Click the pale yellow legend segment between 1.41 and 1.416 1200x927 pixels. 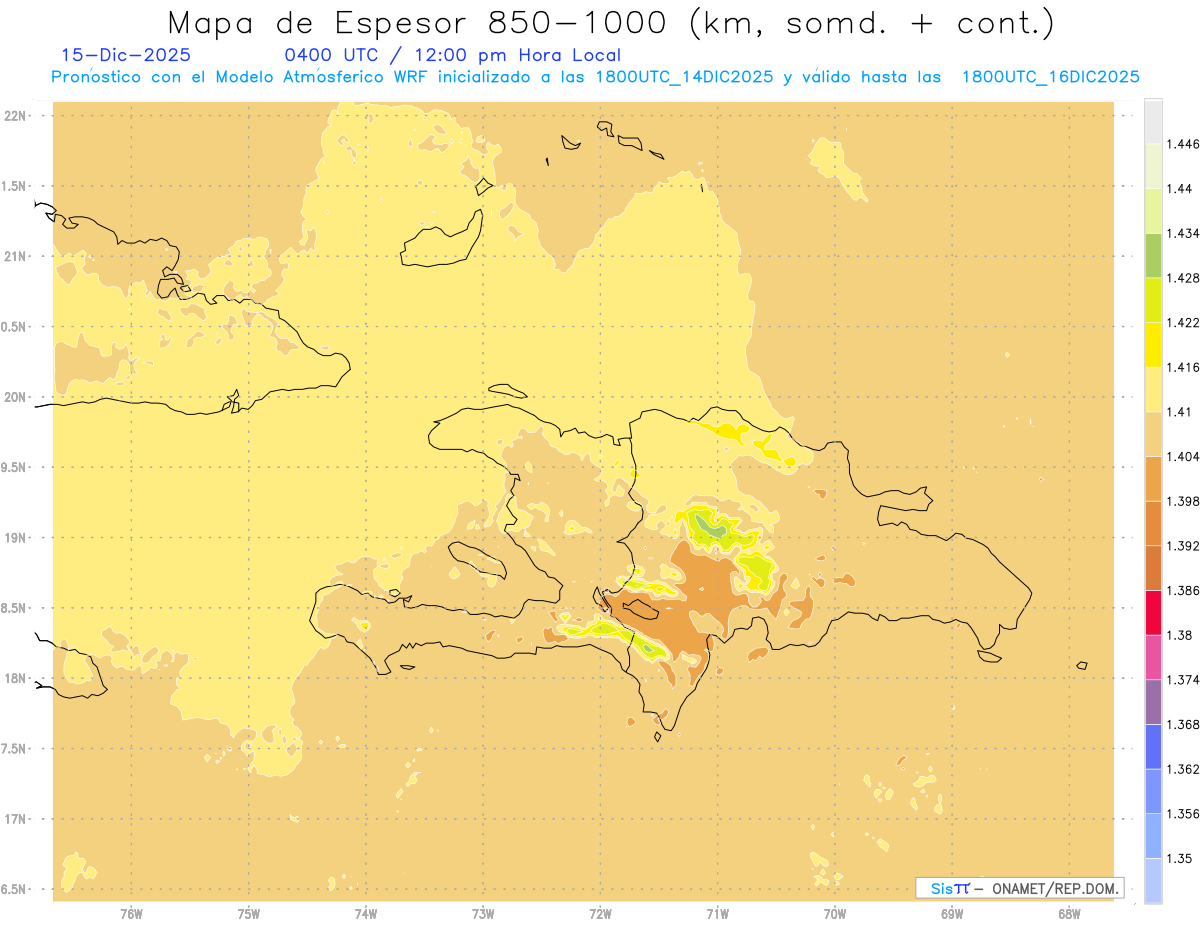pos(1153,390)
